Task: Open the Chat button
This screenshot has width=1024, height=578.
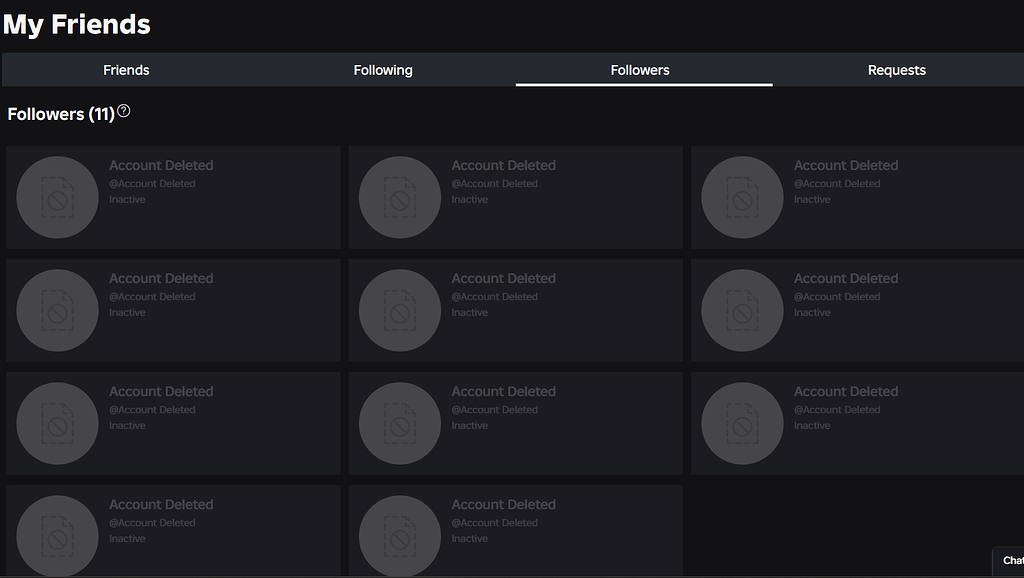Action: (1010, 560)
